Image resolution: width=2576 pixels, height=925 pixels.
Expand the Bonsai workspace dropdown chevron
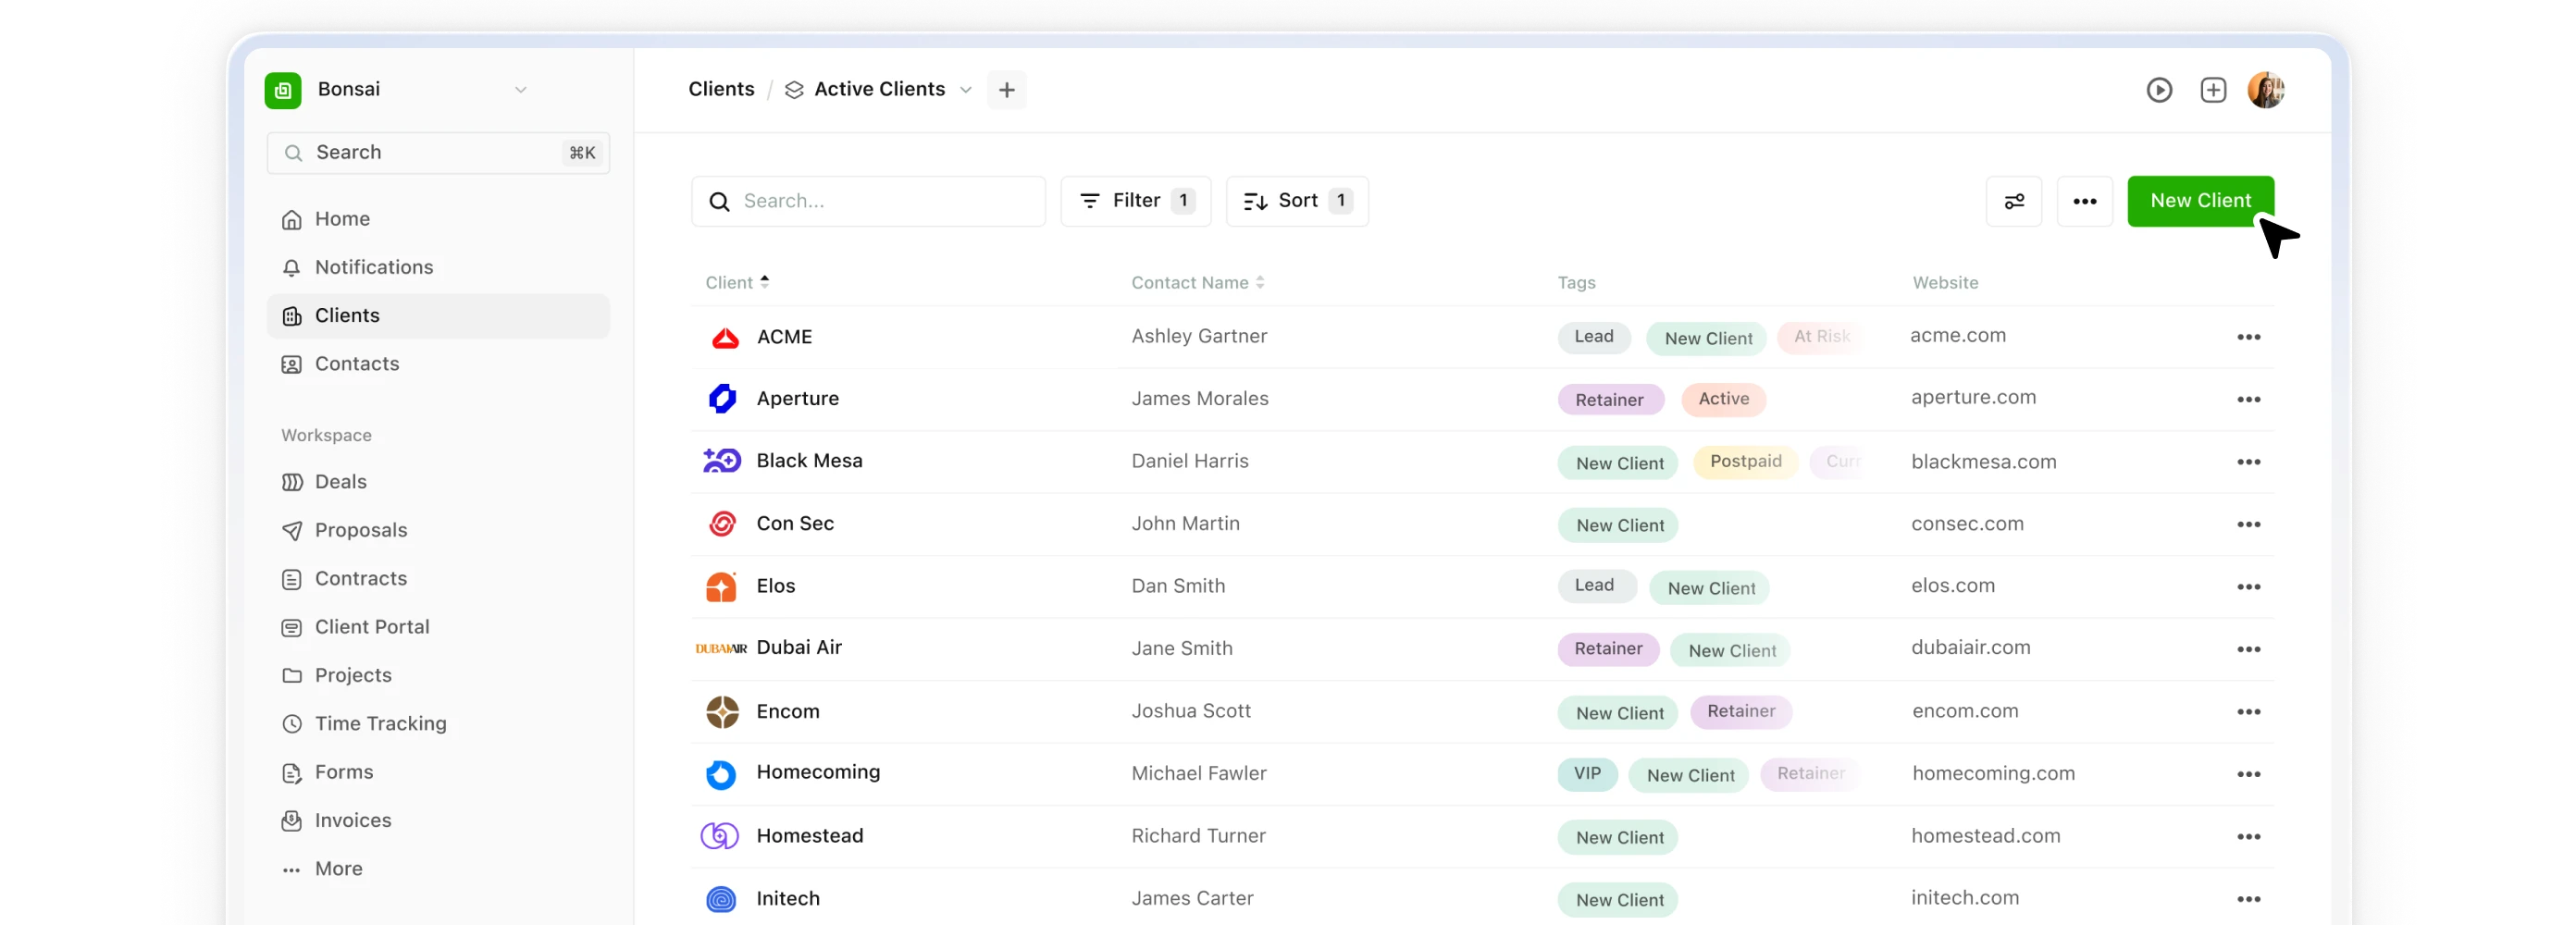[521, 90]
